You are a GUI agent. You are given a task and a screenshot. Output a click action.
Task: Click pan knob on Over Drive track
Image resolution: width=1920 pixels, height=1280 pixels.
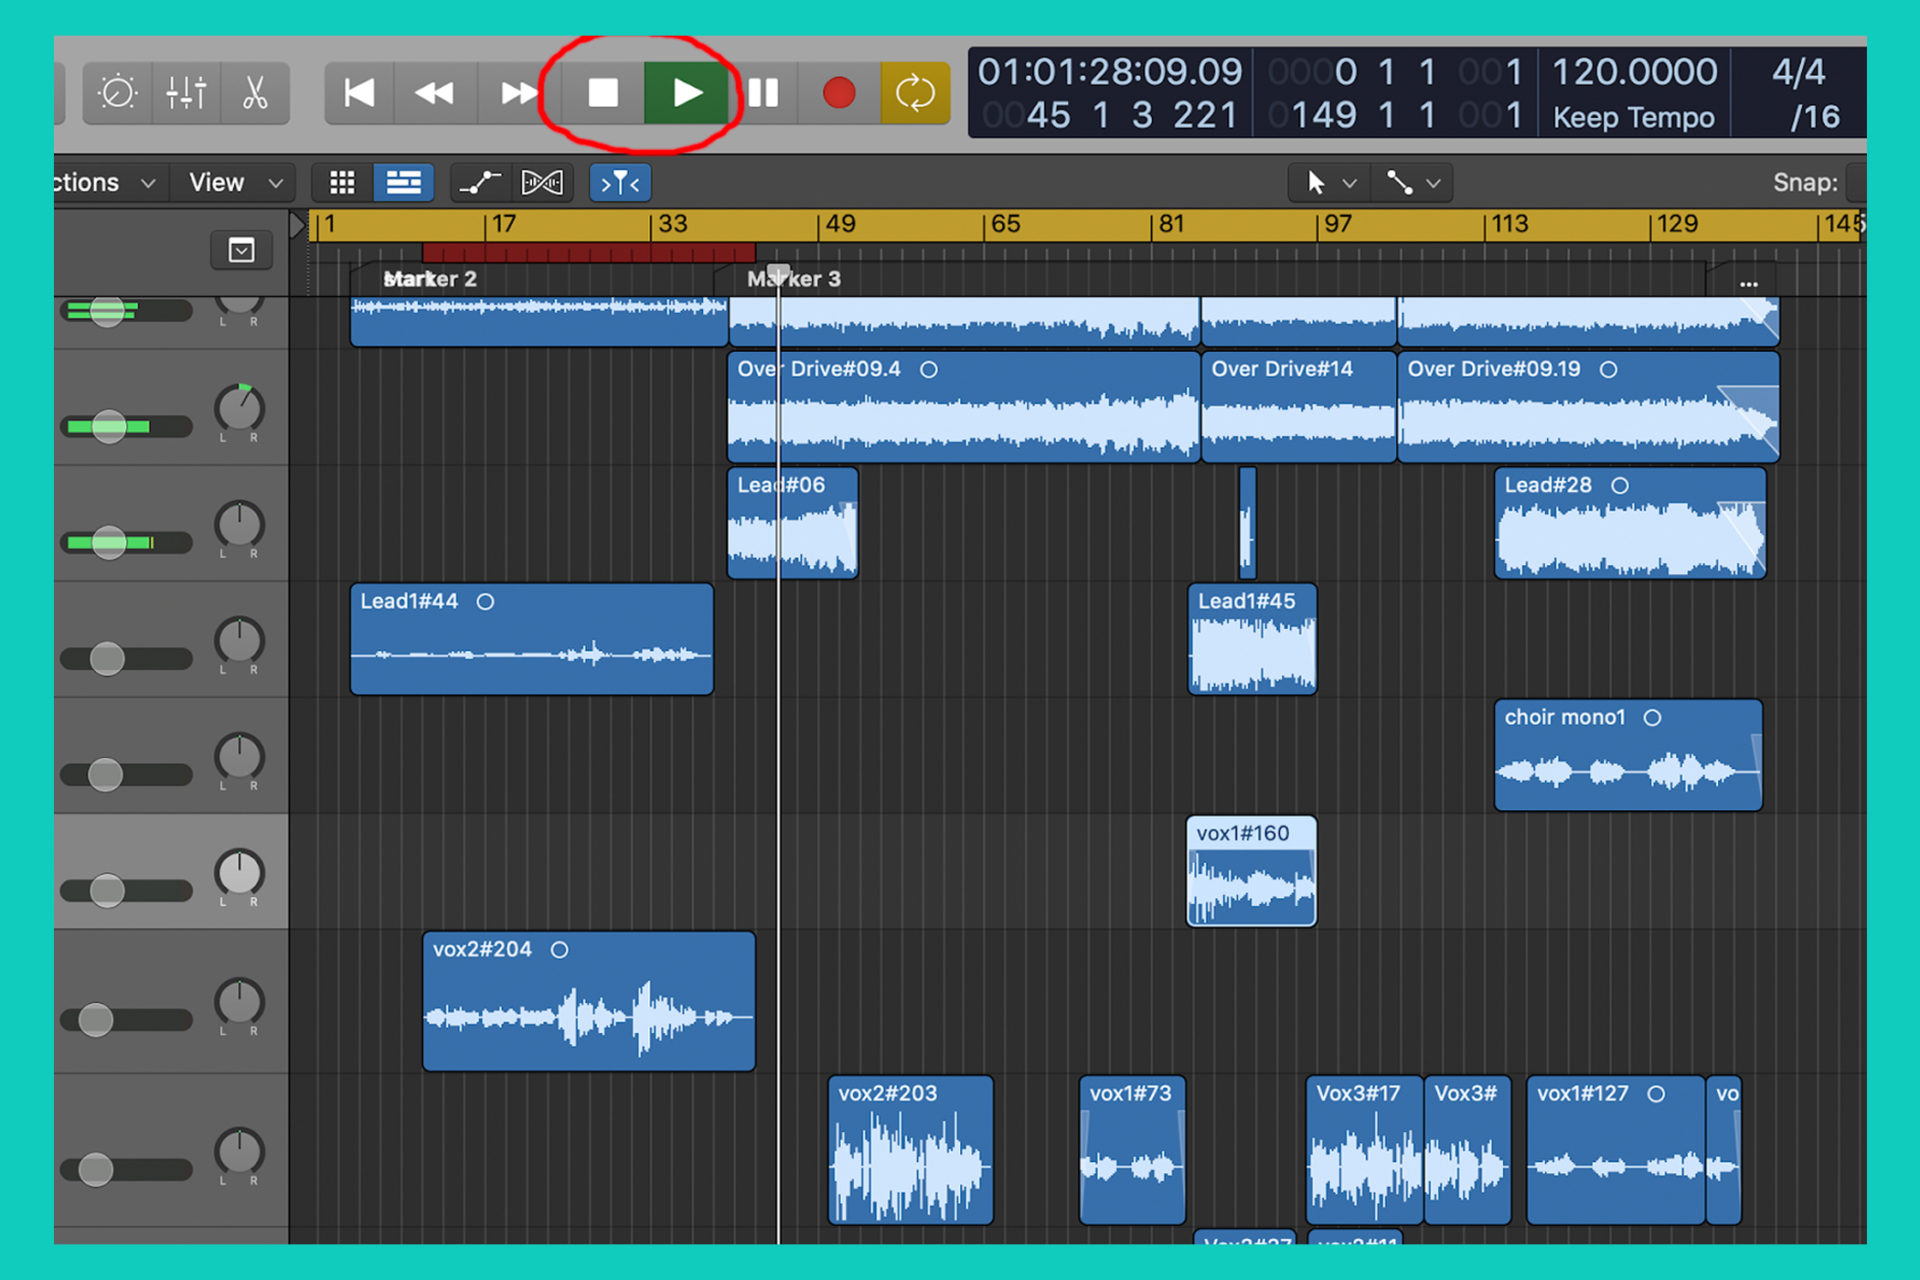[239, 408]
